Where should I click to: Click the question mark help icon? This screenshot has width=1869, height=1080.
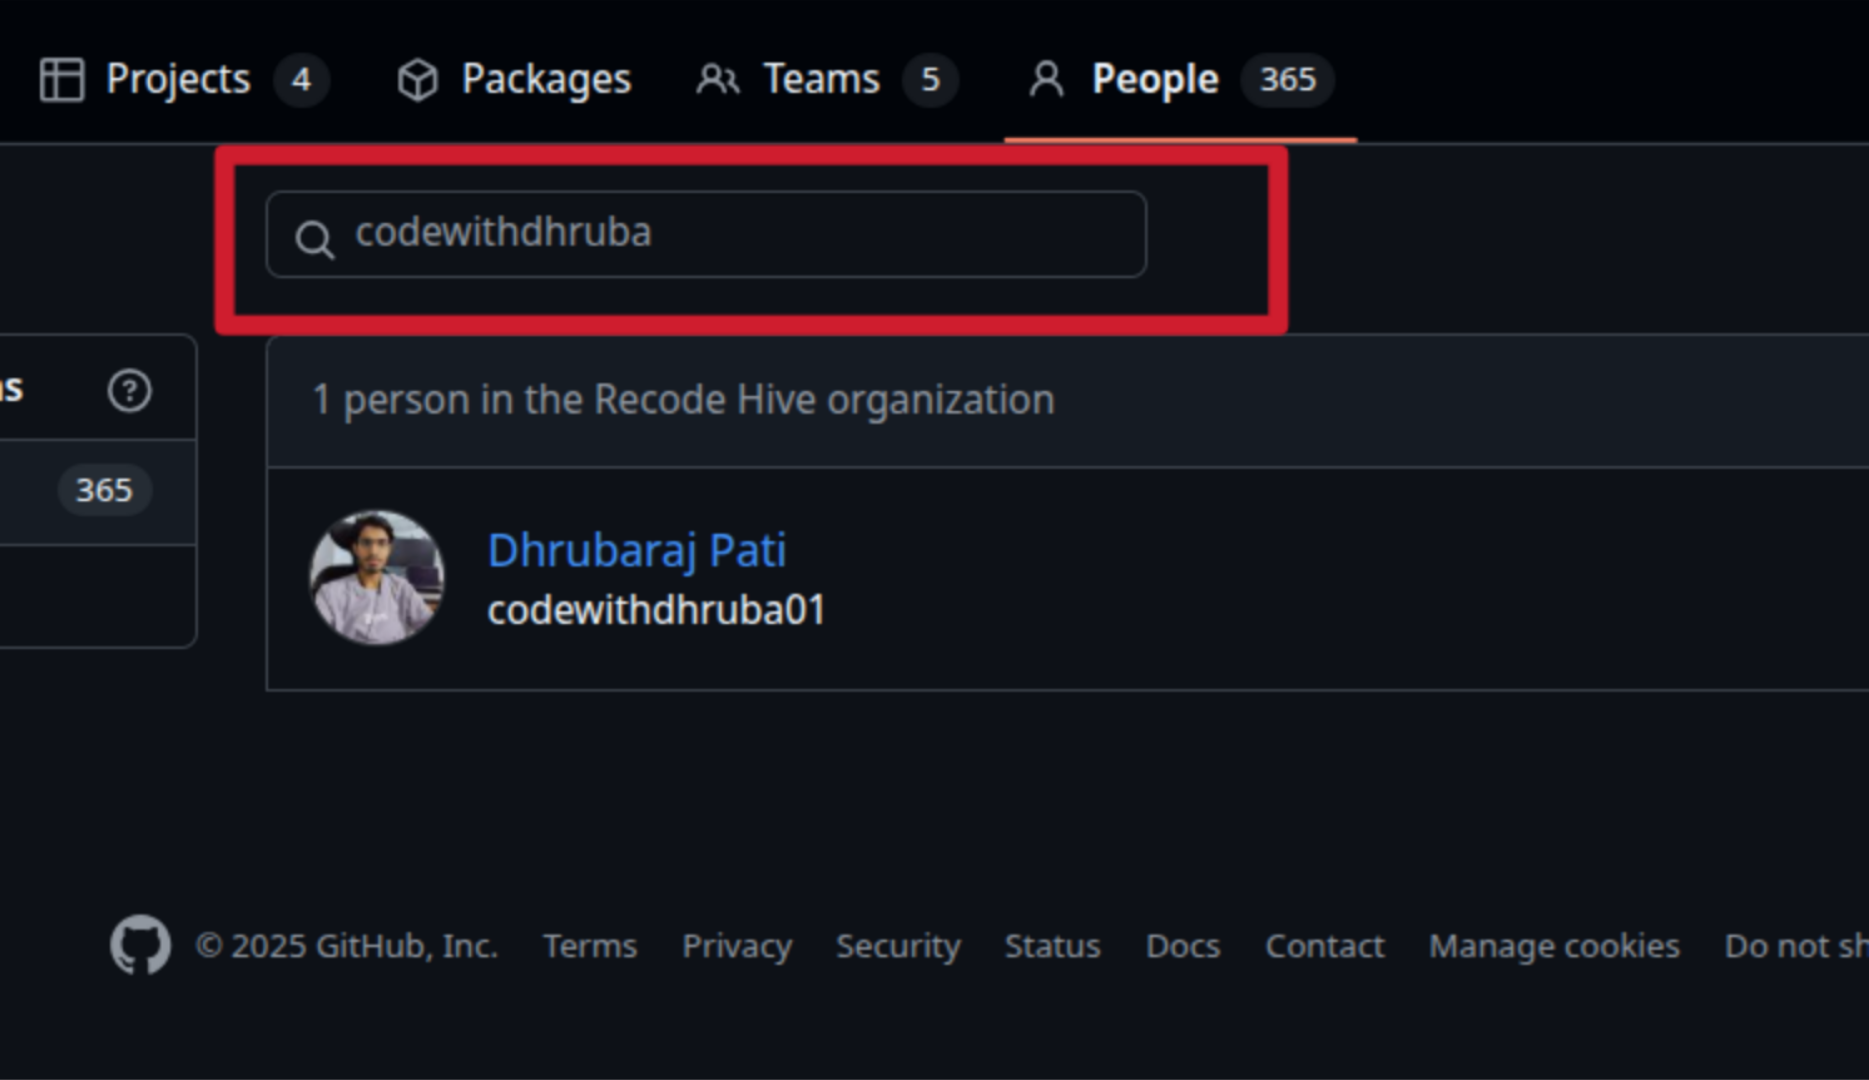point(129,390)
